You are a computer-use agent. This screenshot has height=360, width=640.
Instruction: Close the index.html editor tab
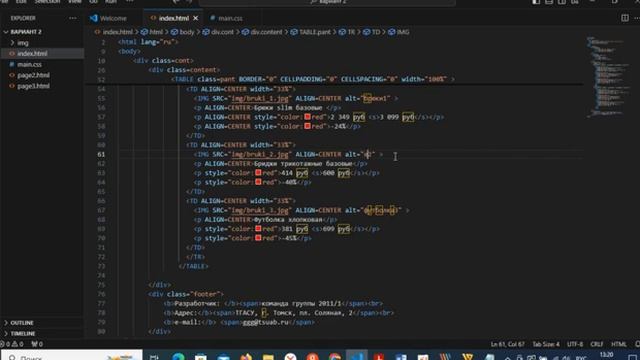point(196,18)
